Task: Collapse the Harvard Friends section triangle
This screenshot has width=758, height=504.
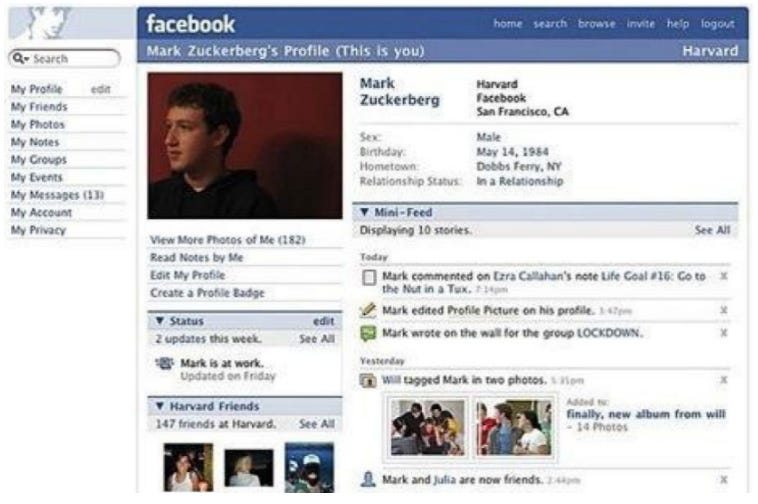Action: click(160, 406)
